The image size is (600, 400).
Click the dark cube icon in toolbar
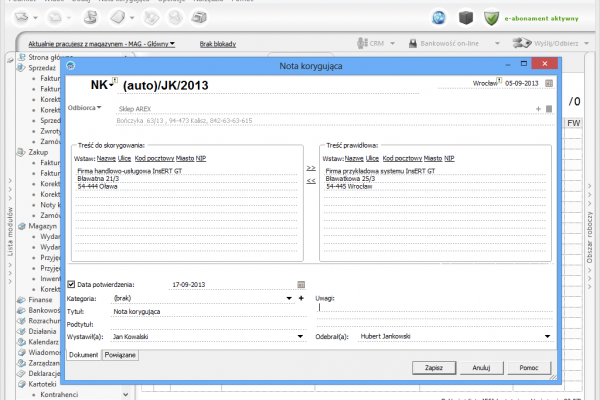click(x=465, y=17)
